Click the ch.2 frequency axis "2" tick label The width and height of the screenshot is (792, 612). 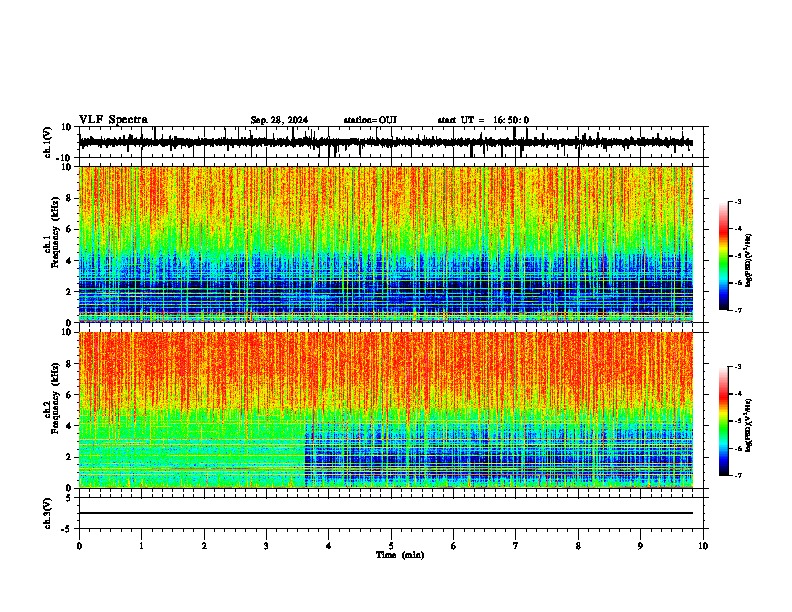pos(70,457)
